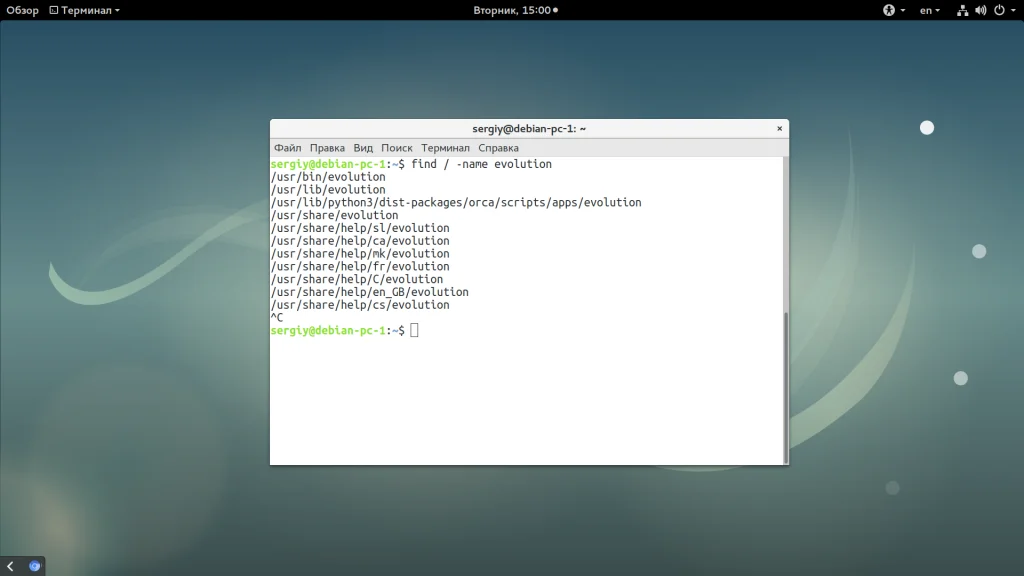Open the Терминал menu in terminal menubar

(x=445, y=148)
